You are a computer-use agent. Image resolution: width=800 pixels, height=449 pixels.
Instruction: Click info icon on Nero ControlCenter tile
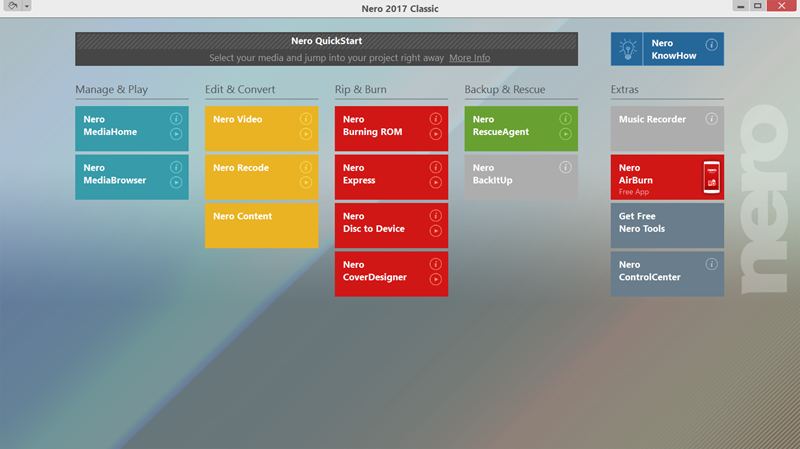point(711,264)
